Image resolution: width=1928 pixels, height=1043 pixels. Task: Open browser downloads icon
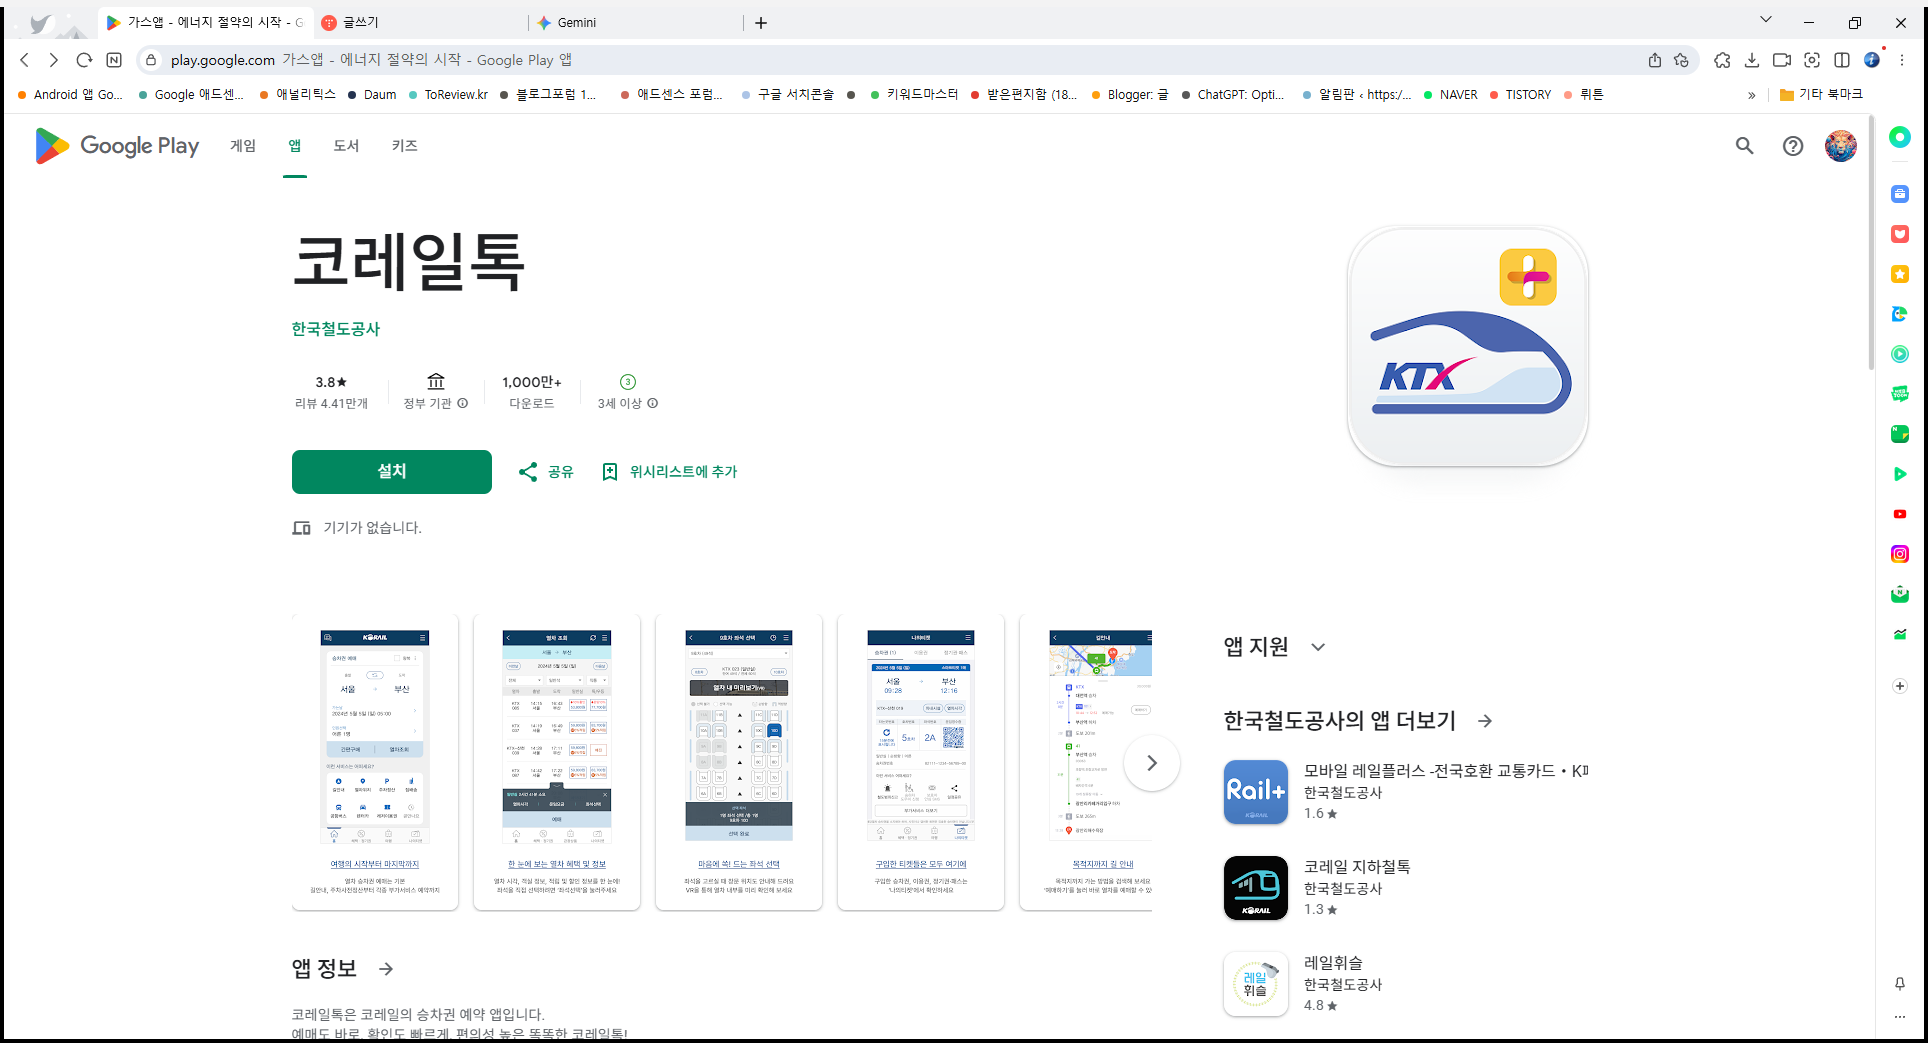1752,60
